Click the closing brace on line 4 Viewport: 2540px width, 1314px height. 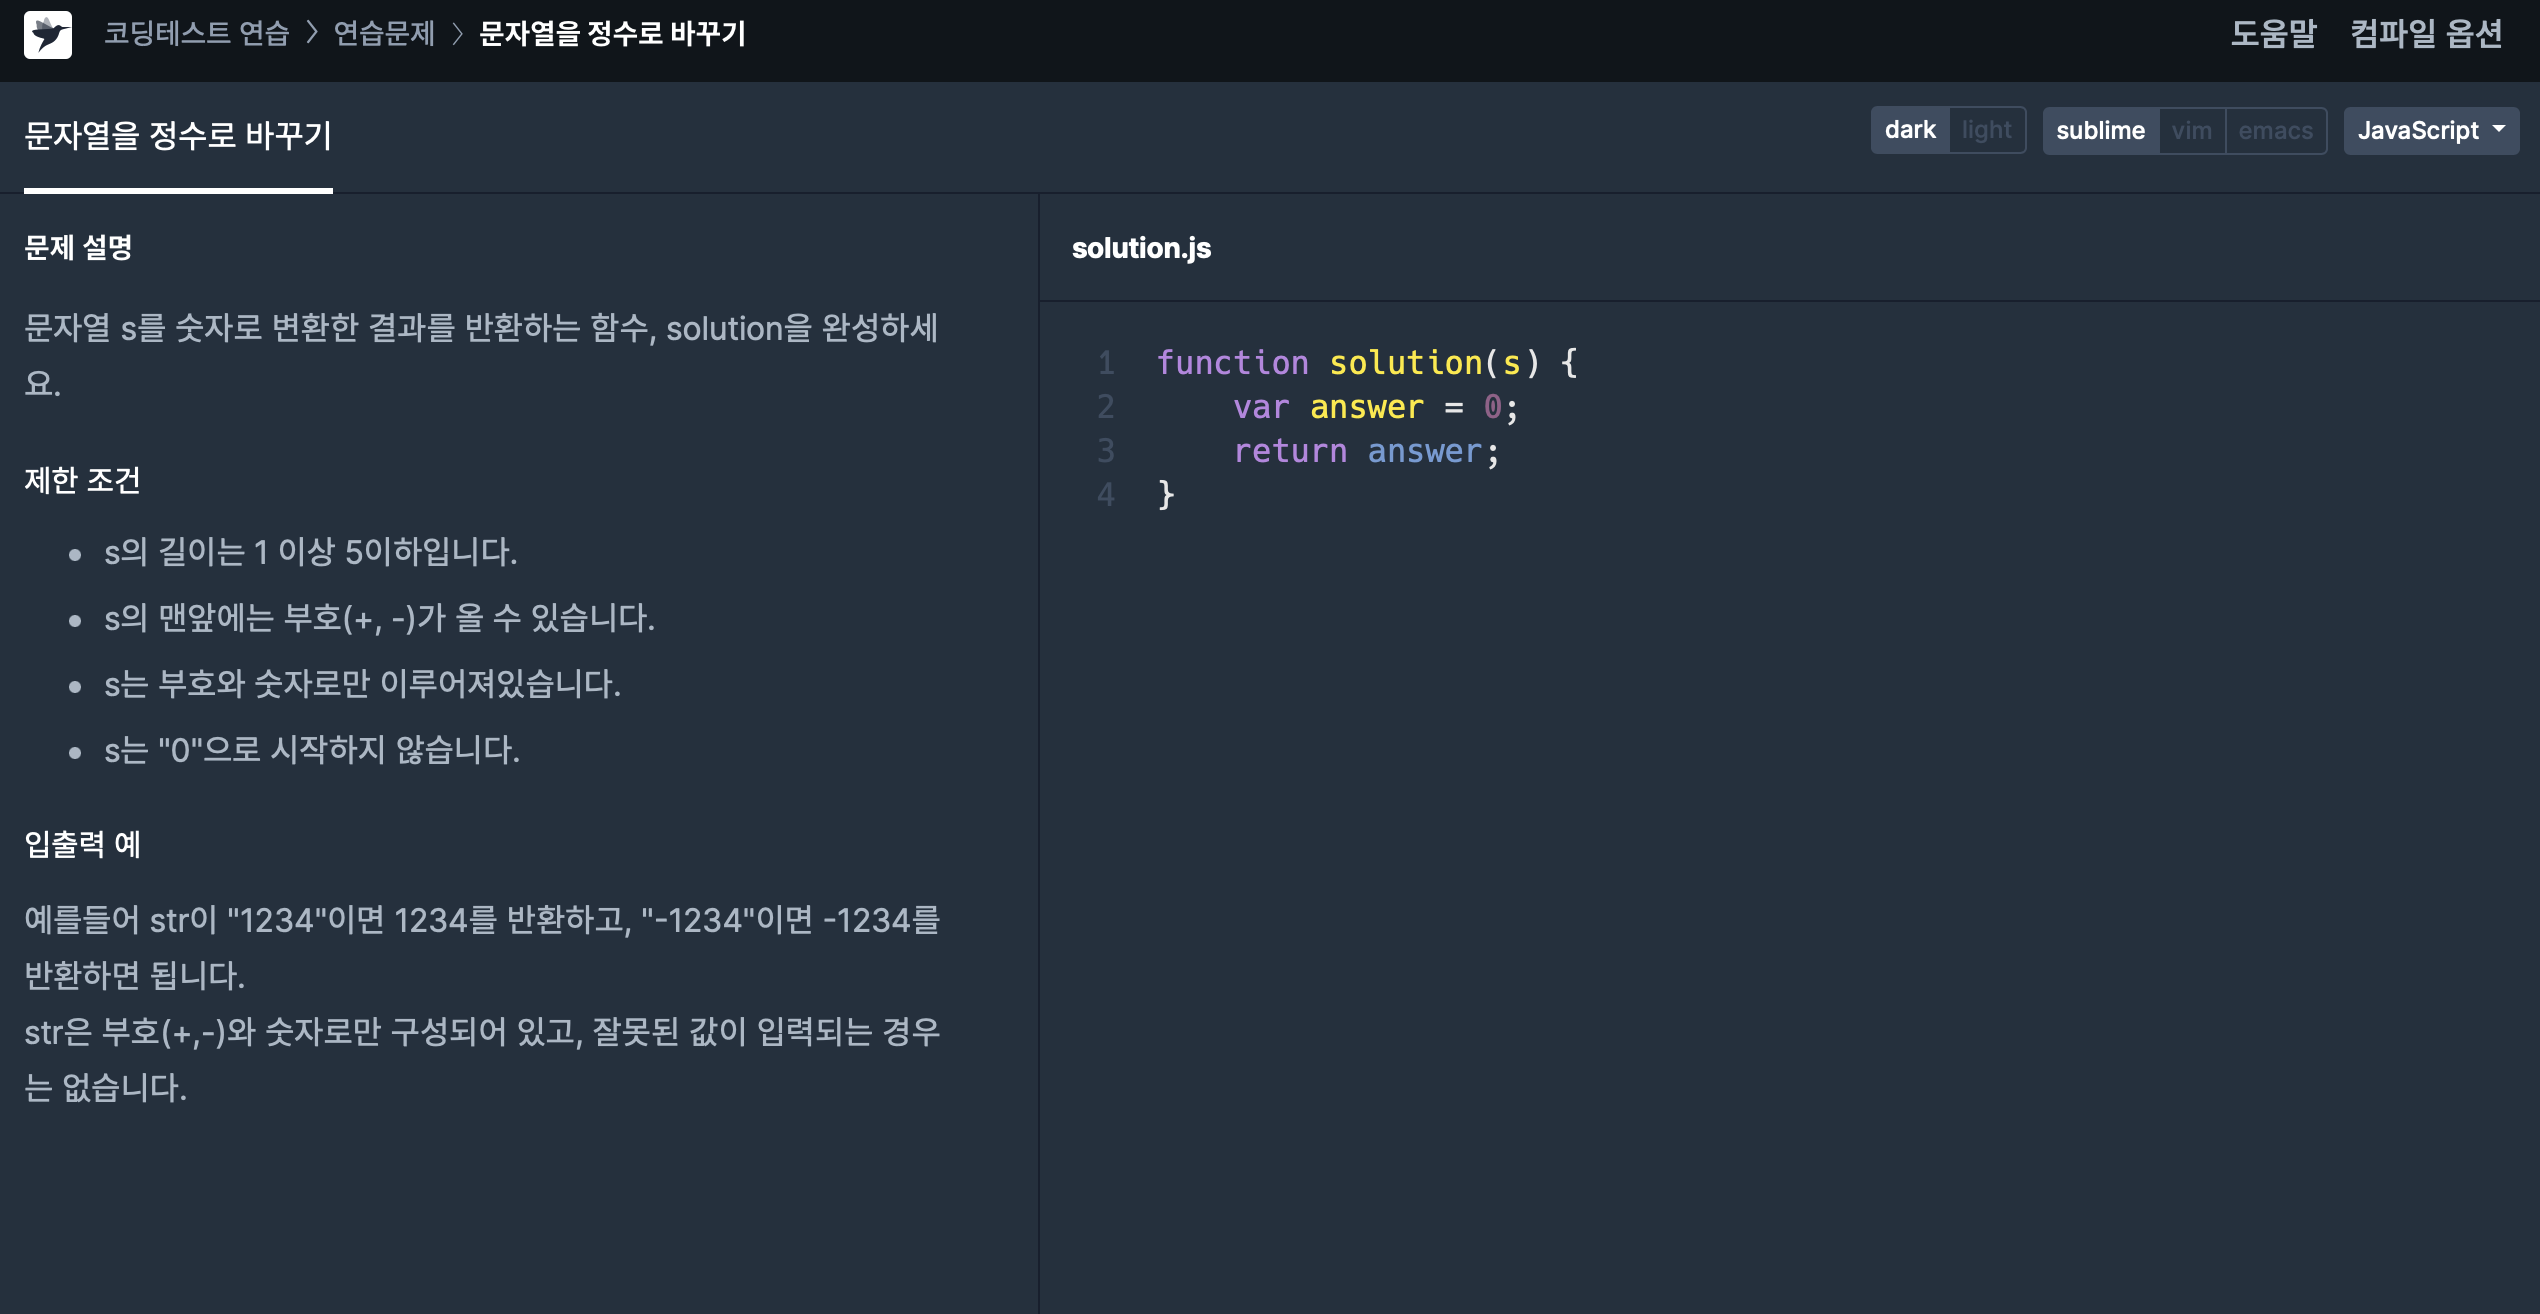tap(1166, 495)
